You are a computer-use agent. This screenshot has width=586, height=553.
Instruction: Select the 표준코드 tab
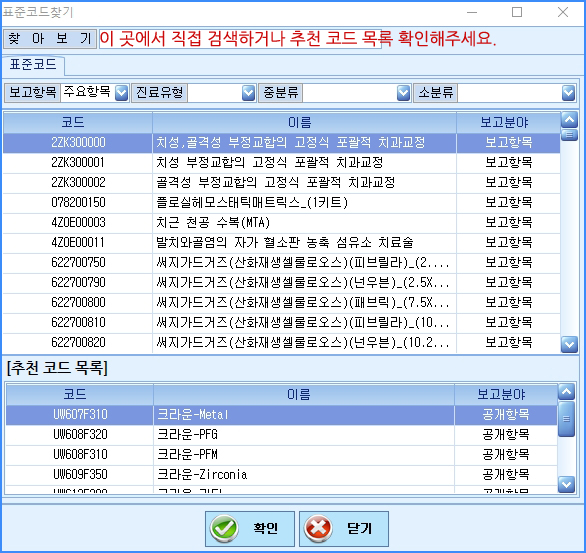click(33, 65)
